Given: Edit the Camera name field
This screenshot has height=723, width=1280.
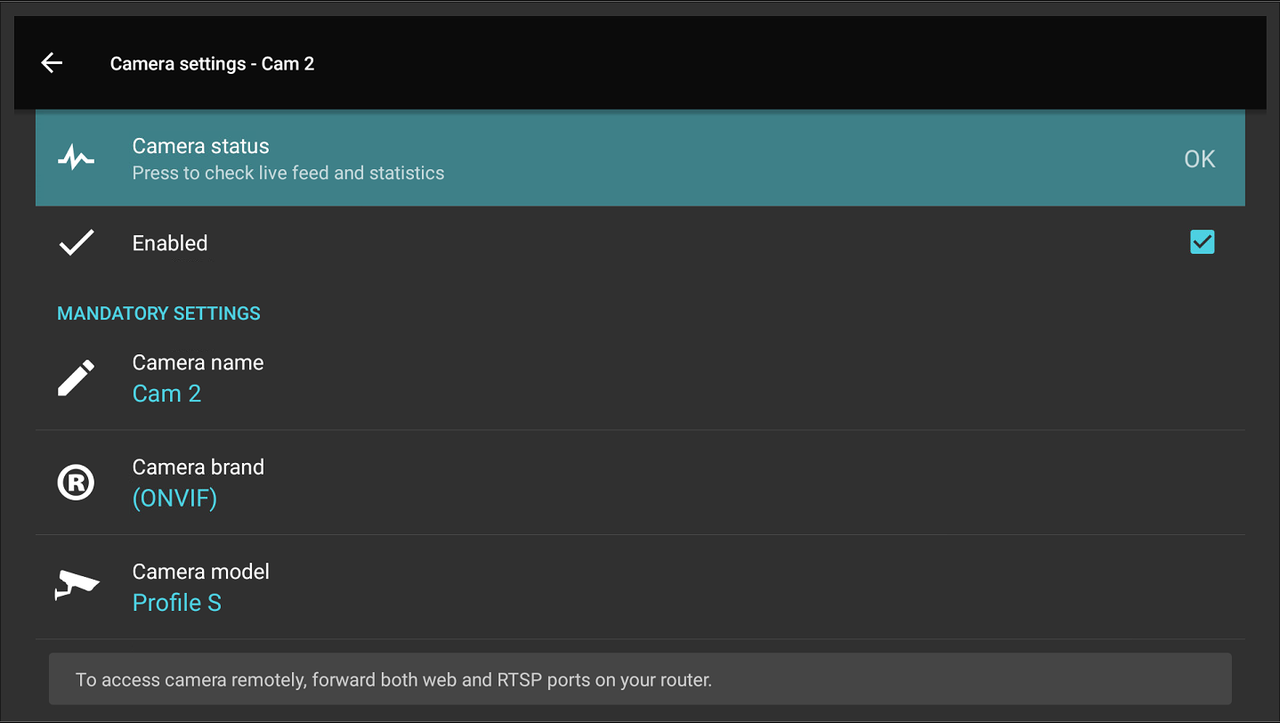Looking at the screenshot, I should tap(640, 378).
